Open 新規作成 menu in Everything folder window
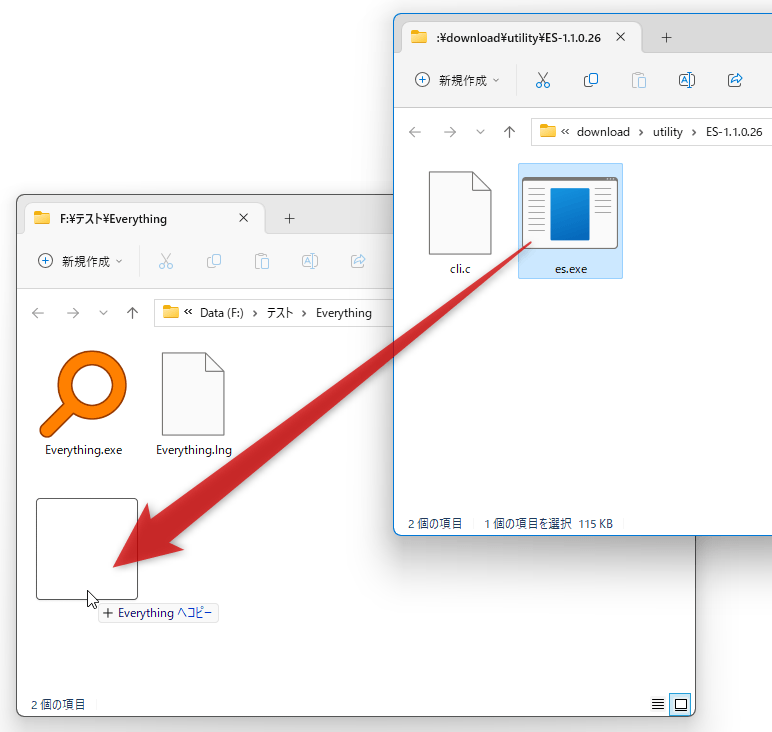The image size is (772, 732). tap(80, 261)
